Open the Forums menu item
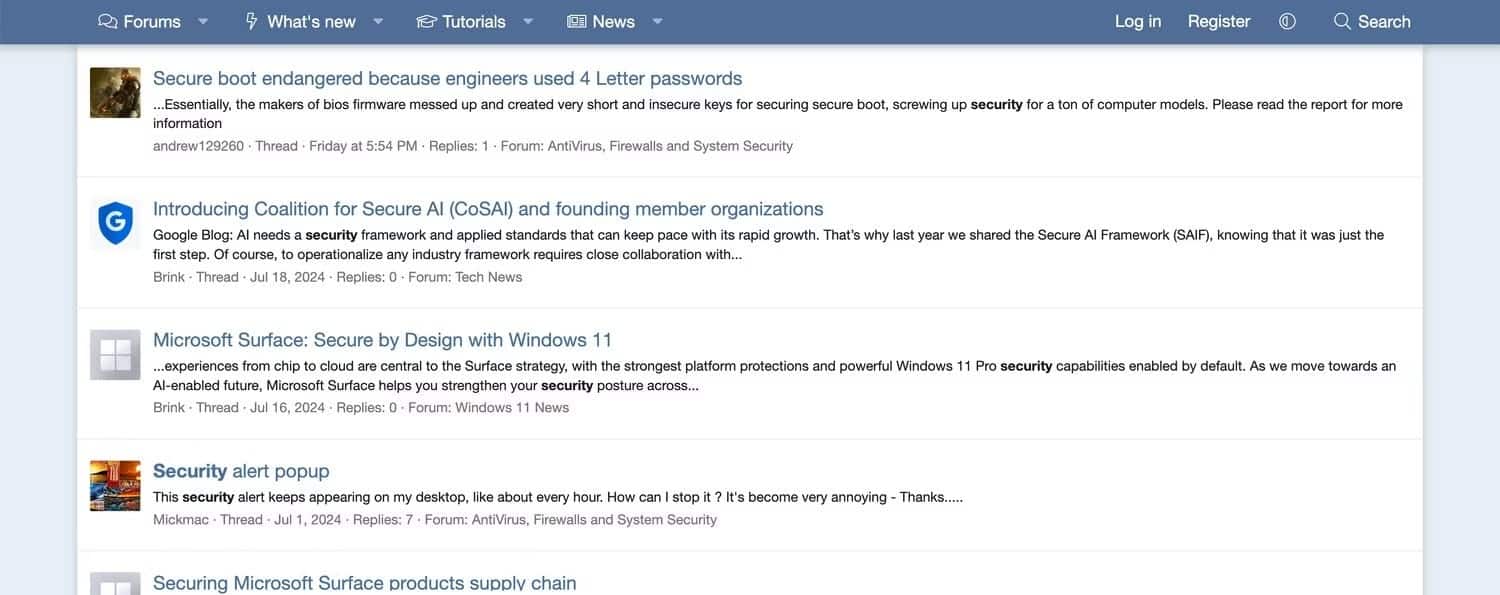Viewport: 1500px width, 595px height. point(140,21)
